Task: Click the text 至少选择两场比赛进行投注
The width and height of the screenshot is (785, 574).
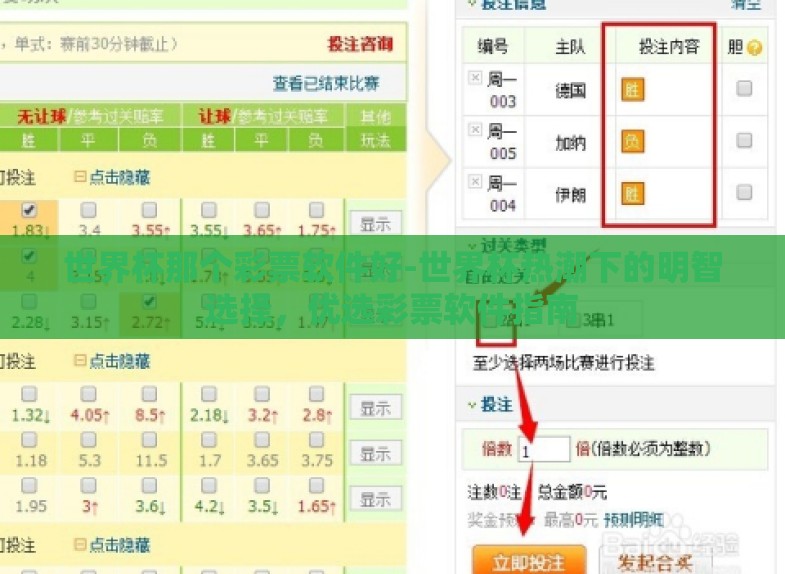Action: coord(564,363)
